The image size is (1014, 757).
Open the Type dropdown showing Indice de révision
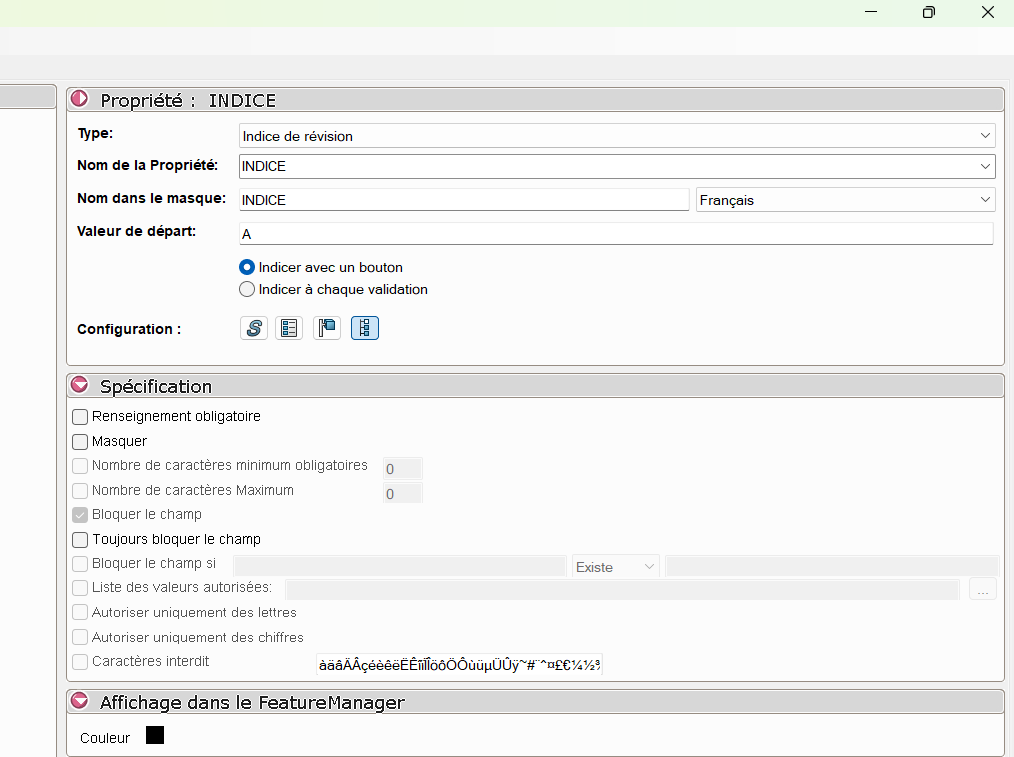tap(617, 136)
